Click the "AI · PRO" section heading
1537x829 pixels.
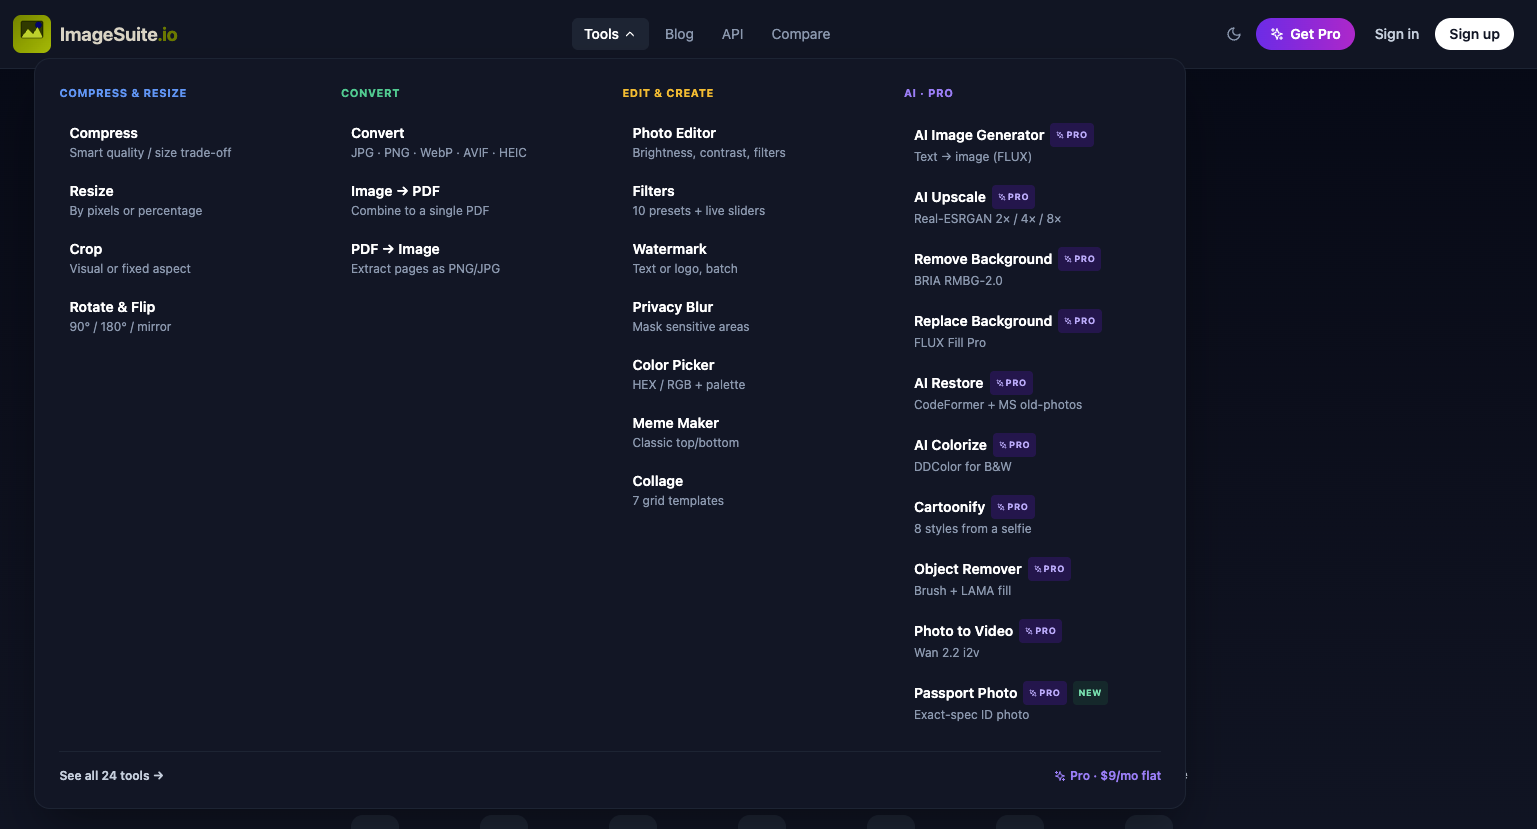[x=928, y=93]
